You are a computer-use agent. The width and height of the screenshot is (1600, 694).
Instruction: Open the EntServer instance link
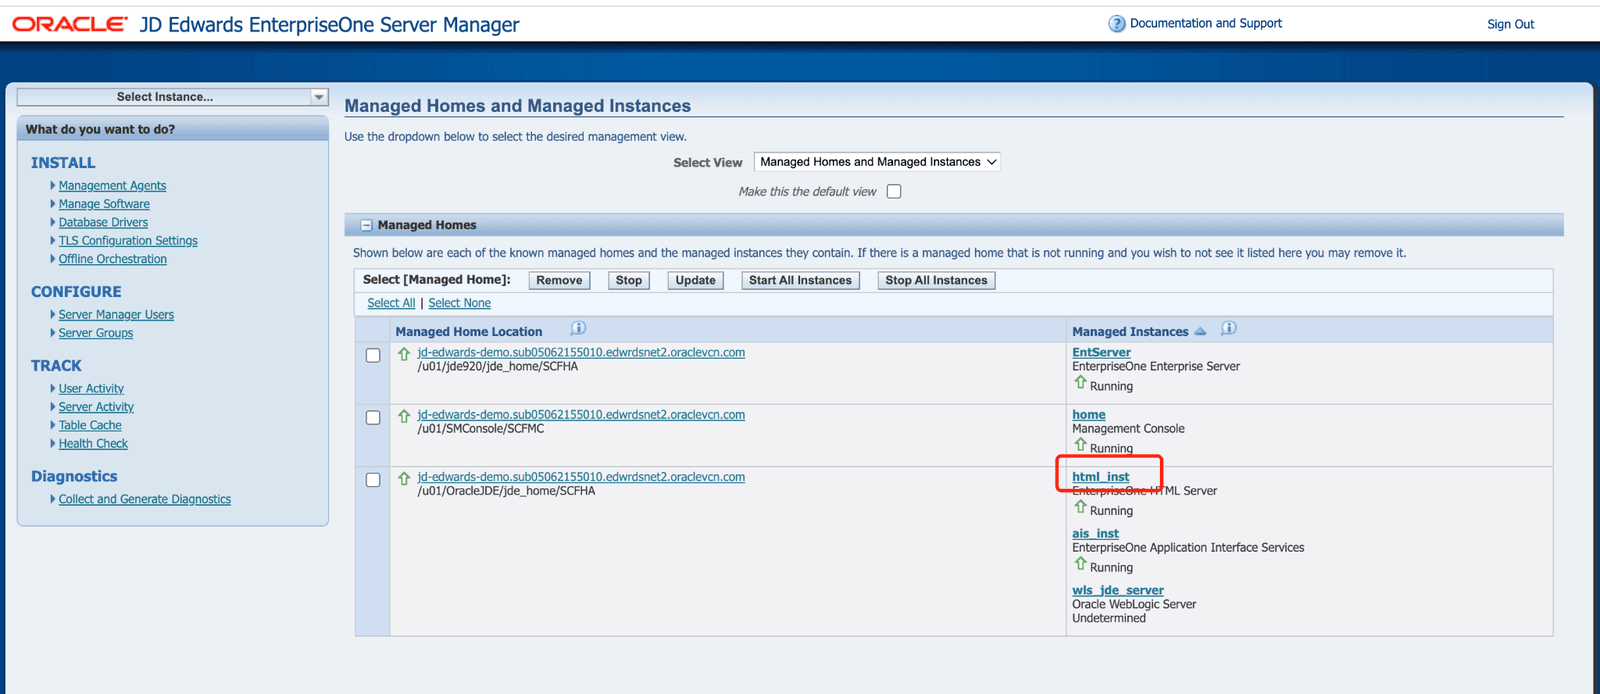(1101, 352)
